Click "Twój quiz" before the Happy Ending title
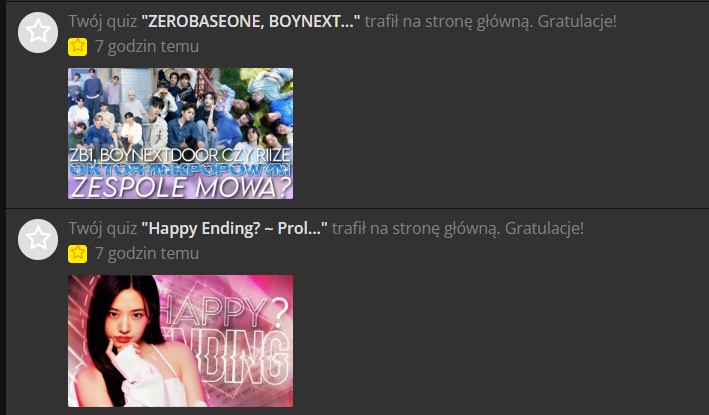 click(x=103, y=228)
